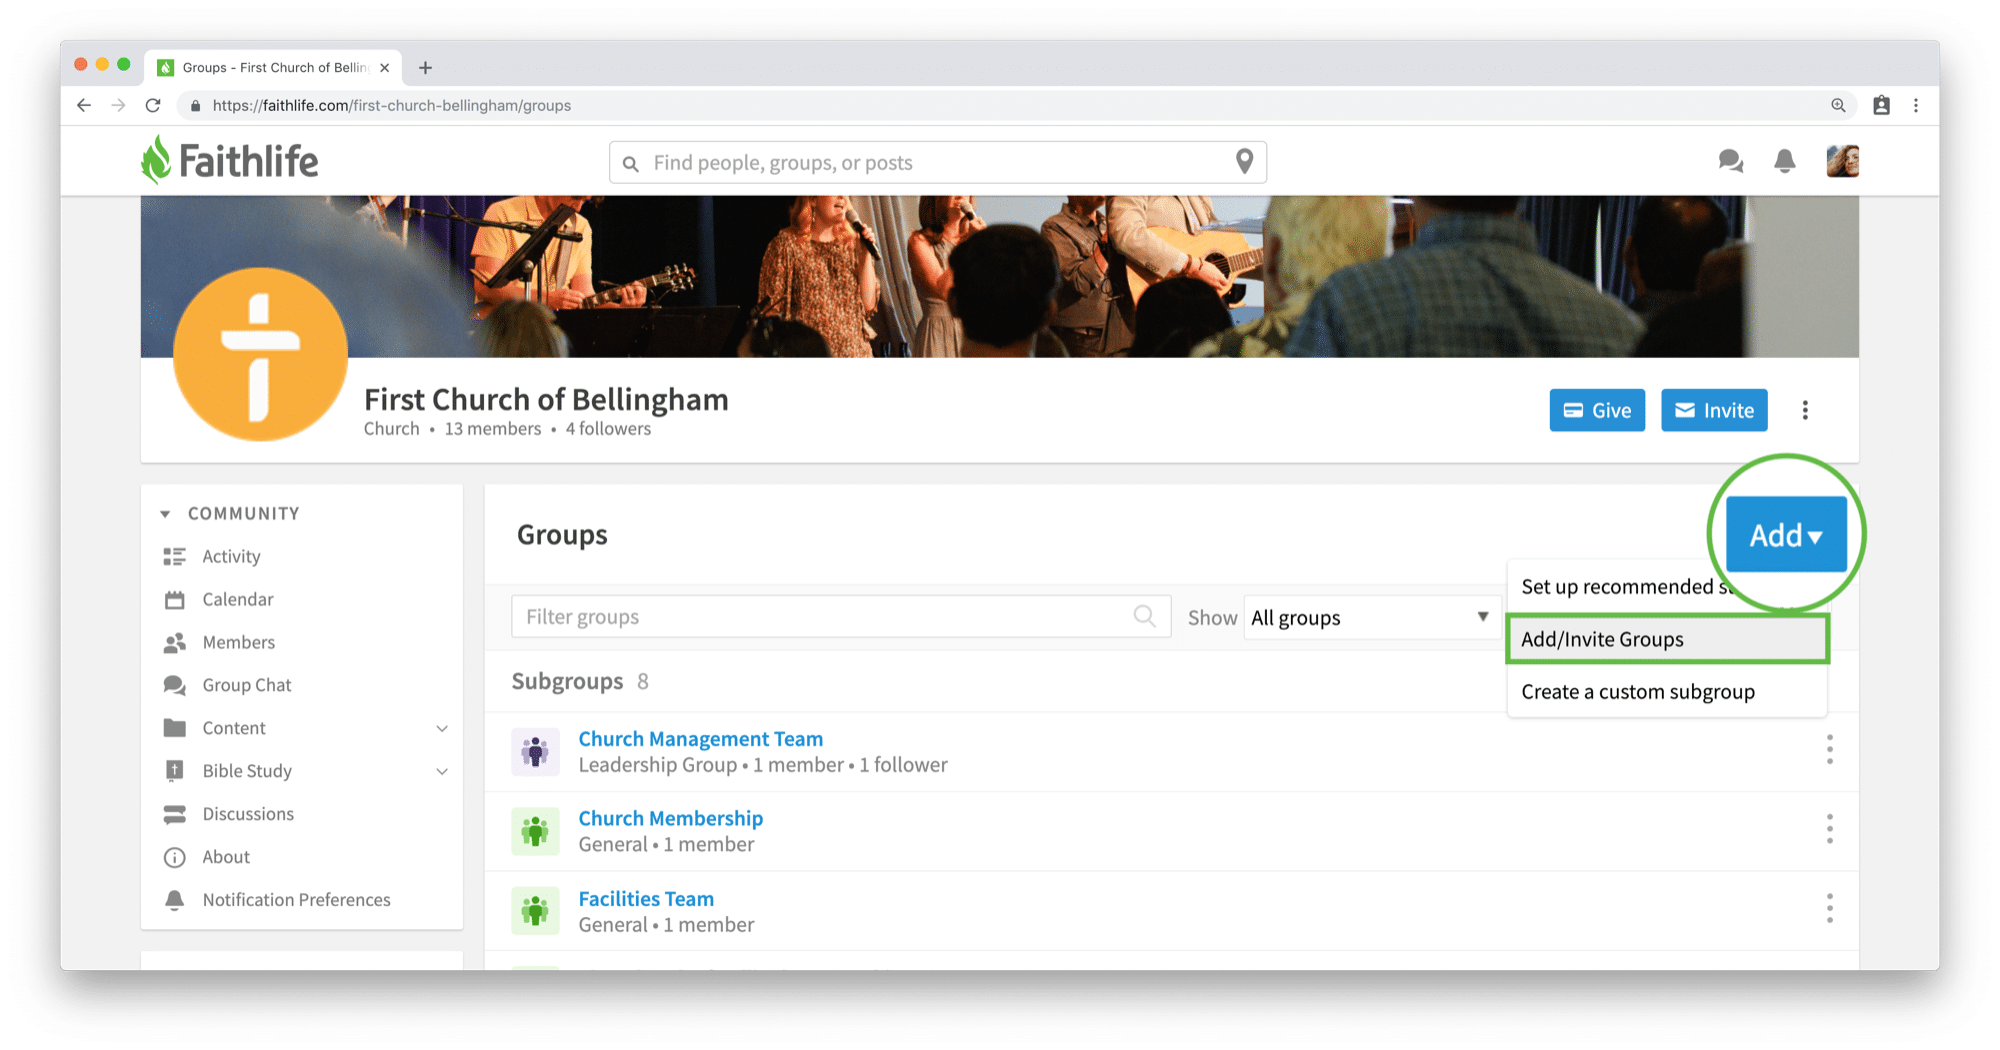The height and width of the screenshot is (1050, 2000).
Task: Collapse the COMMUNITY section
Action: coord(165,514)
